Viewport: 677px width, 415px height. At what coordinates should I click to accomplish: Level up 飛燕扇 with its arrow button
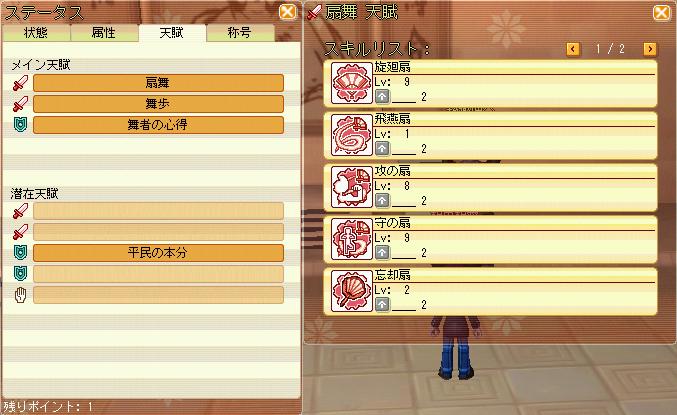click(x=382, y=149)
